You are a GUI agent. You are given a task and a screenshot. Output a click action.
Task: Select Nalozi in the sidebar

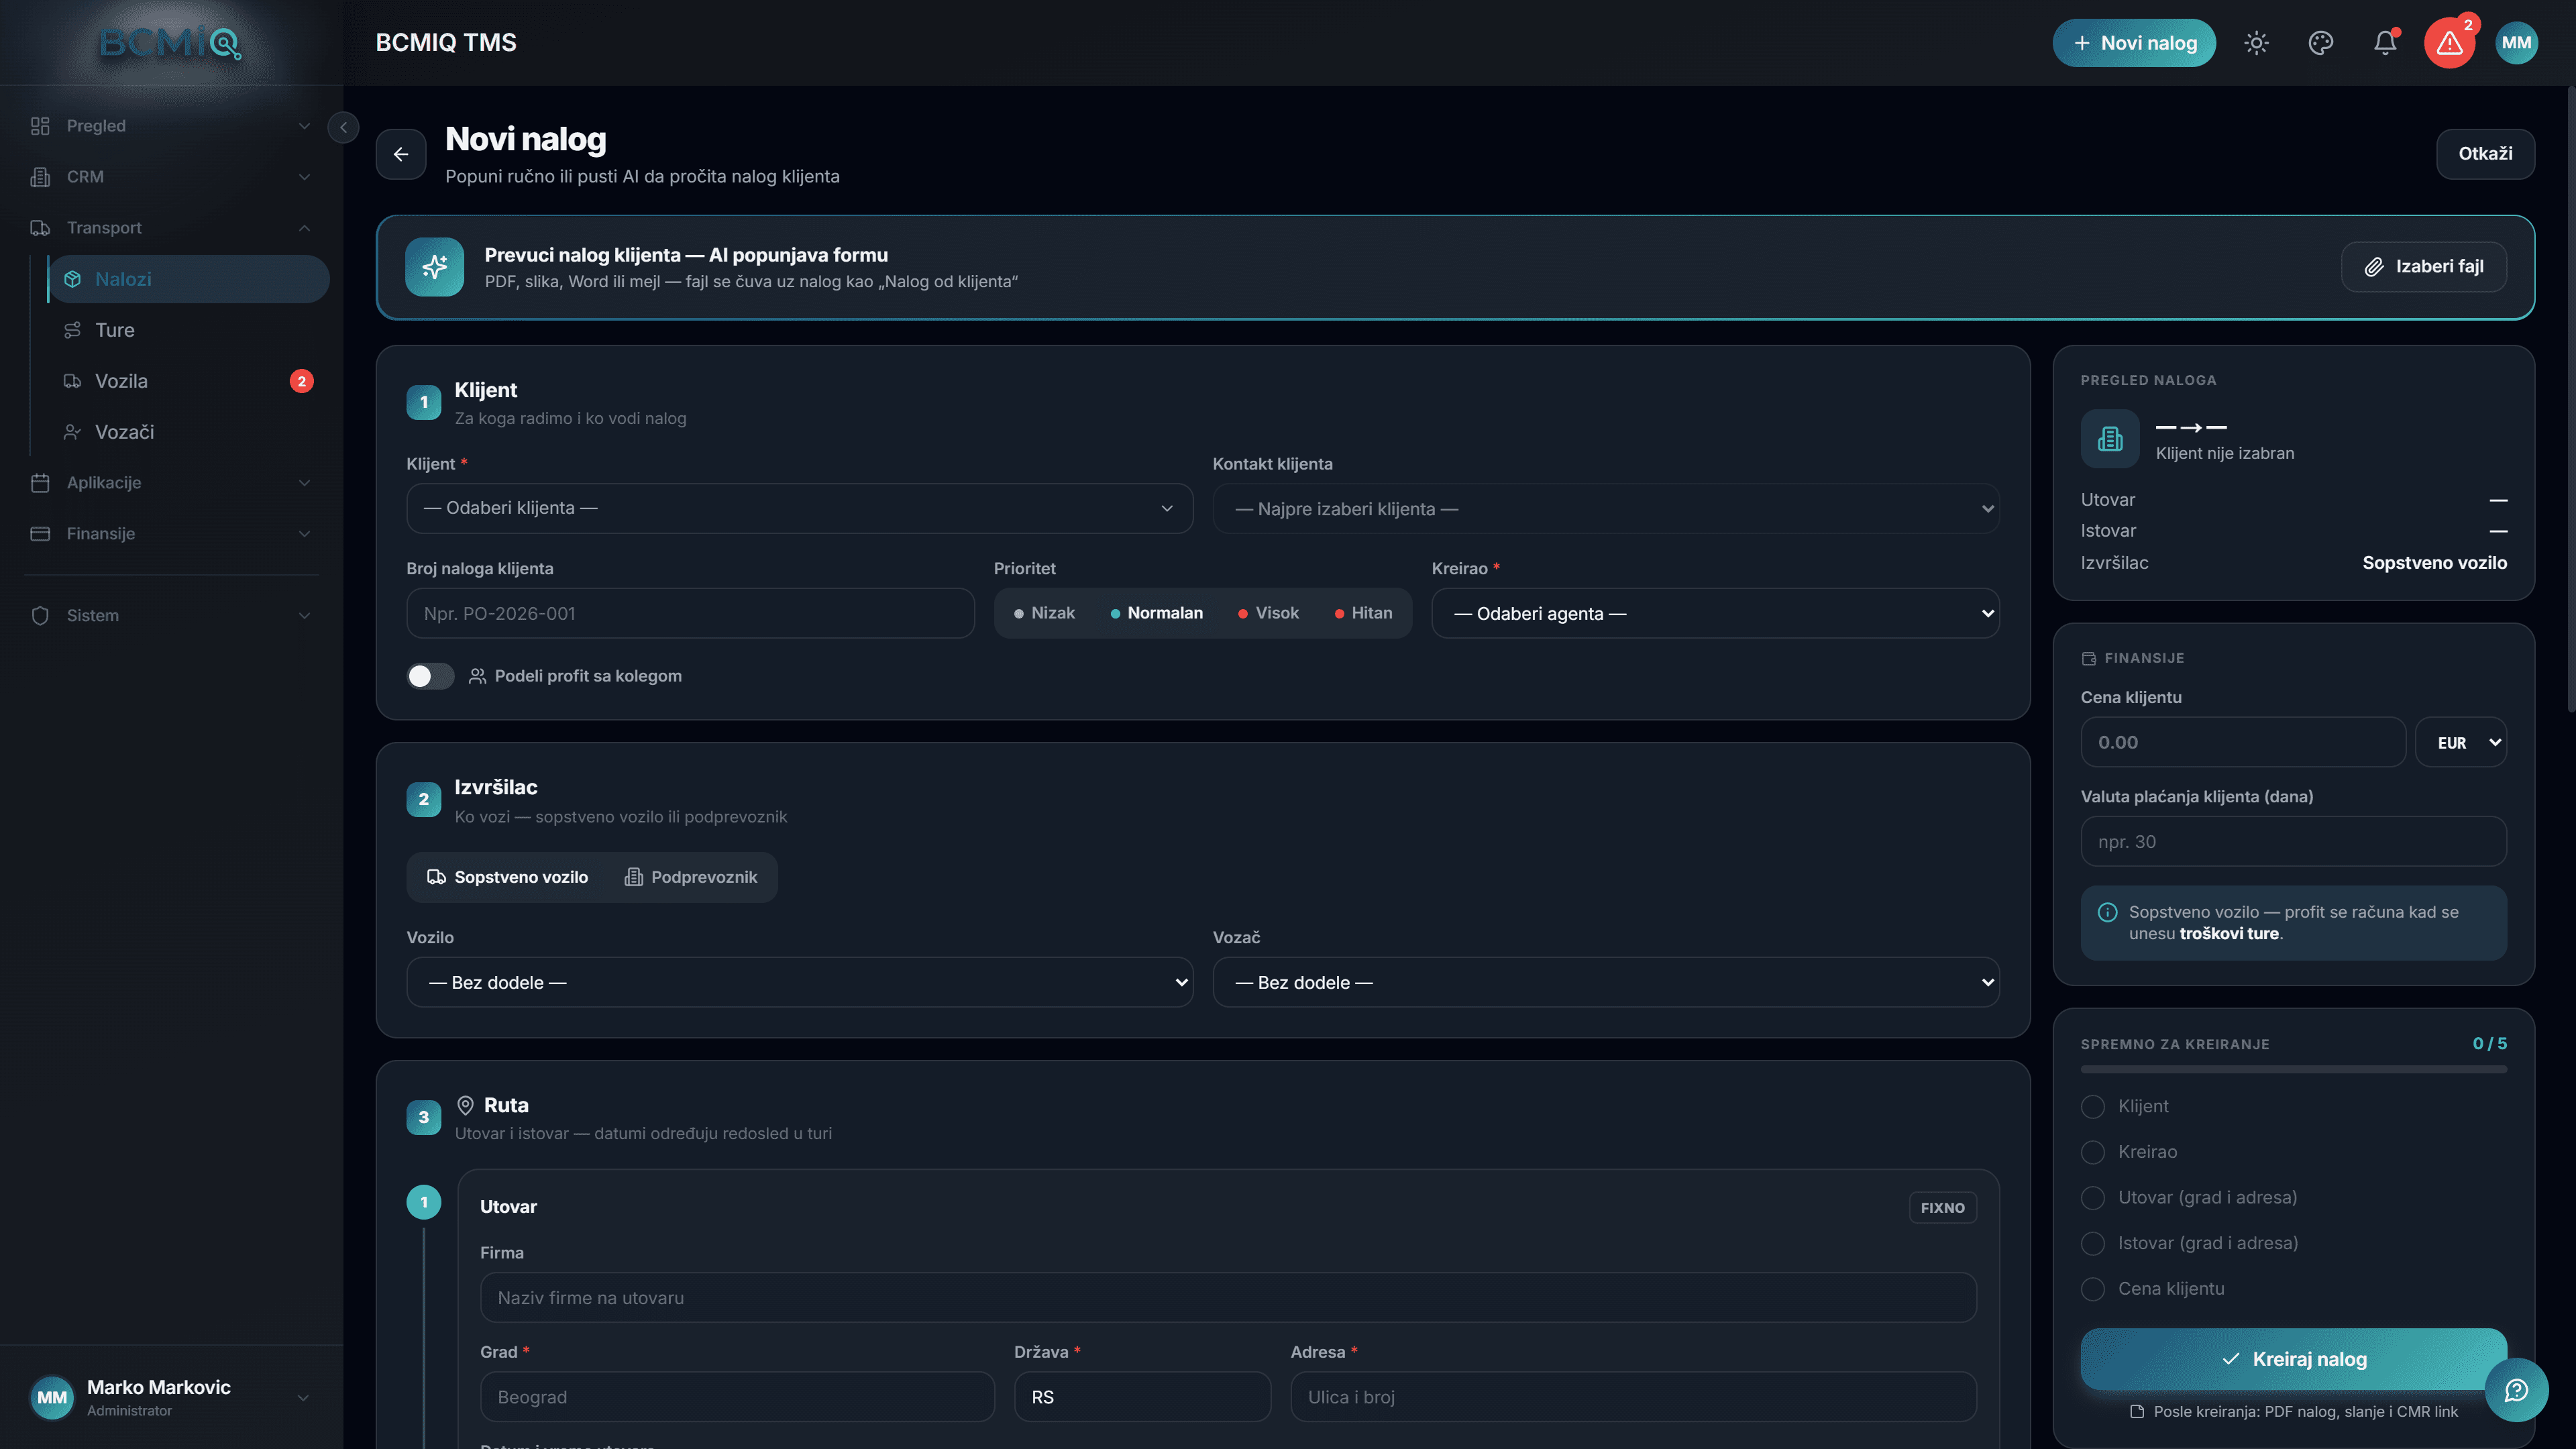point(189,279)
